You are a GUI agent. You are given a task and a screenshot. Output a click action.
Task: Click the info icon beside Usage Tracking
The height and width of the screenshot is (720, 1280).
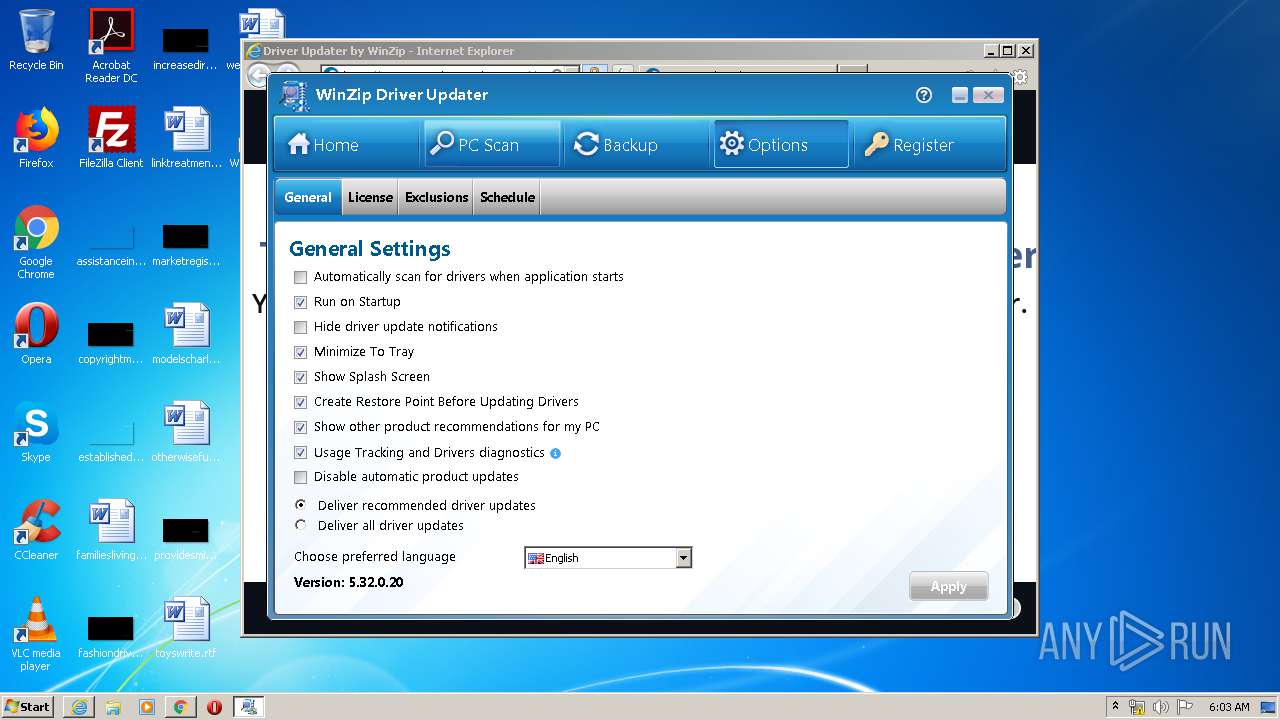(556, 453)
